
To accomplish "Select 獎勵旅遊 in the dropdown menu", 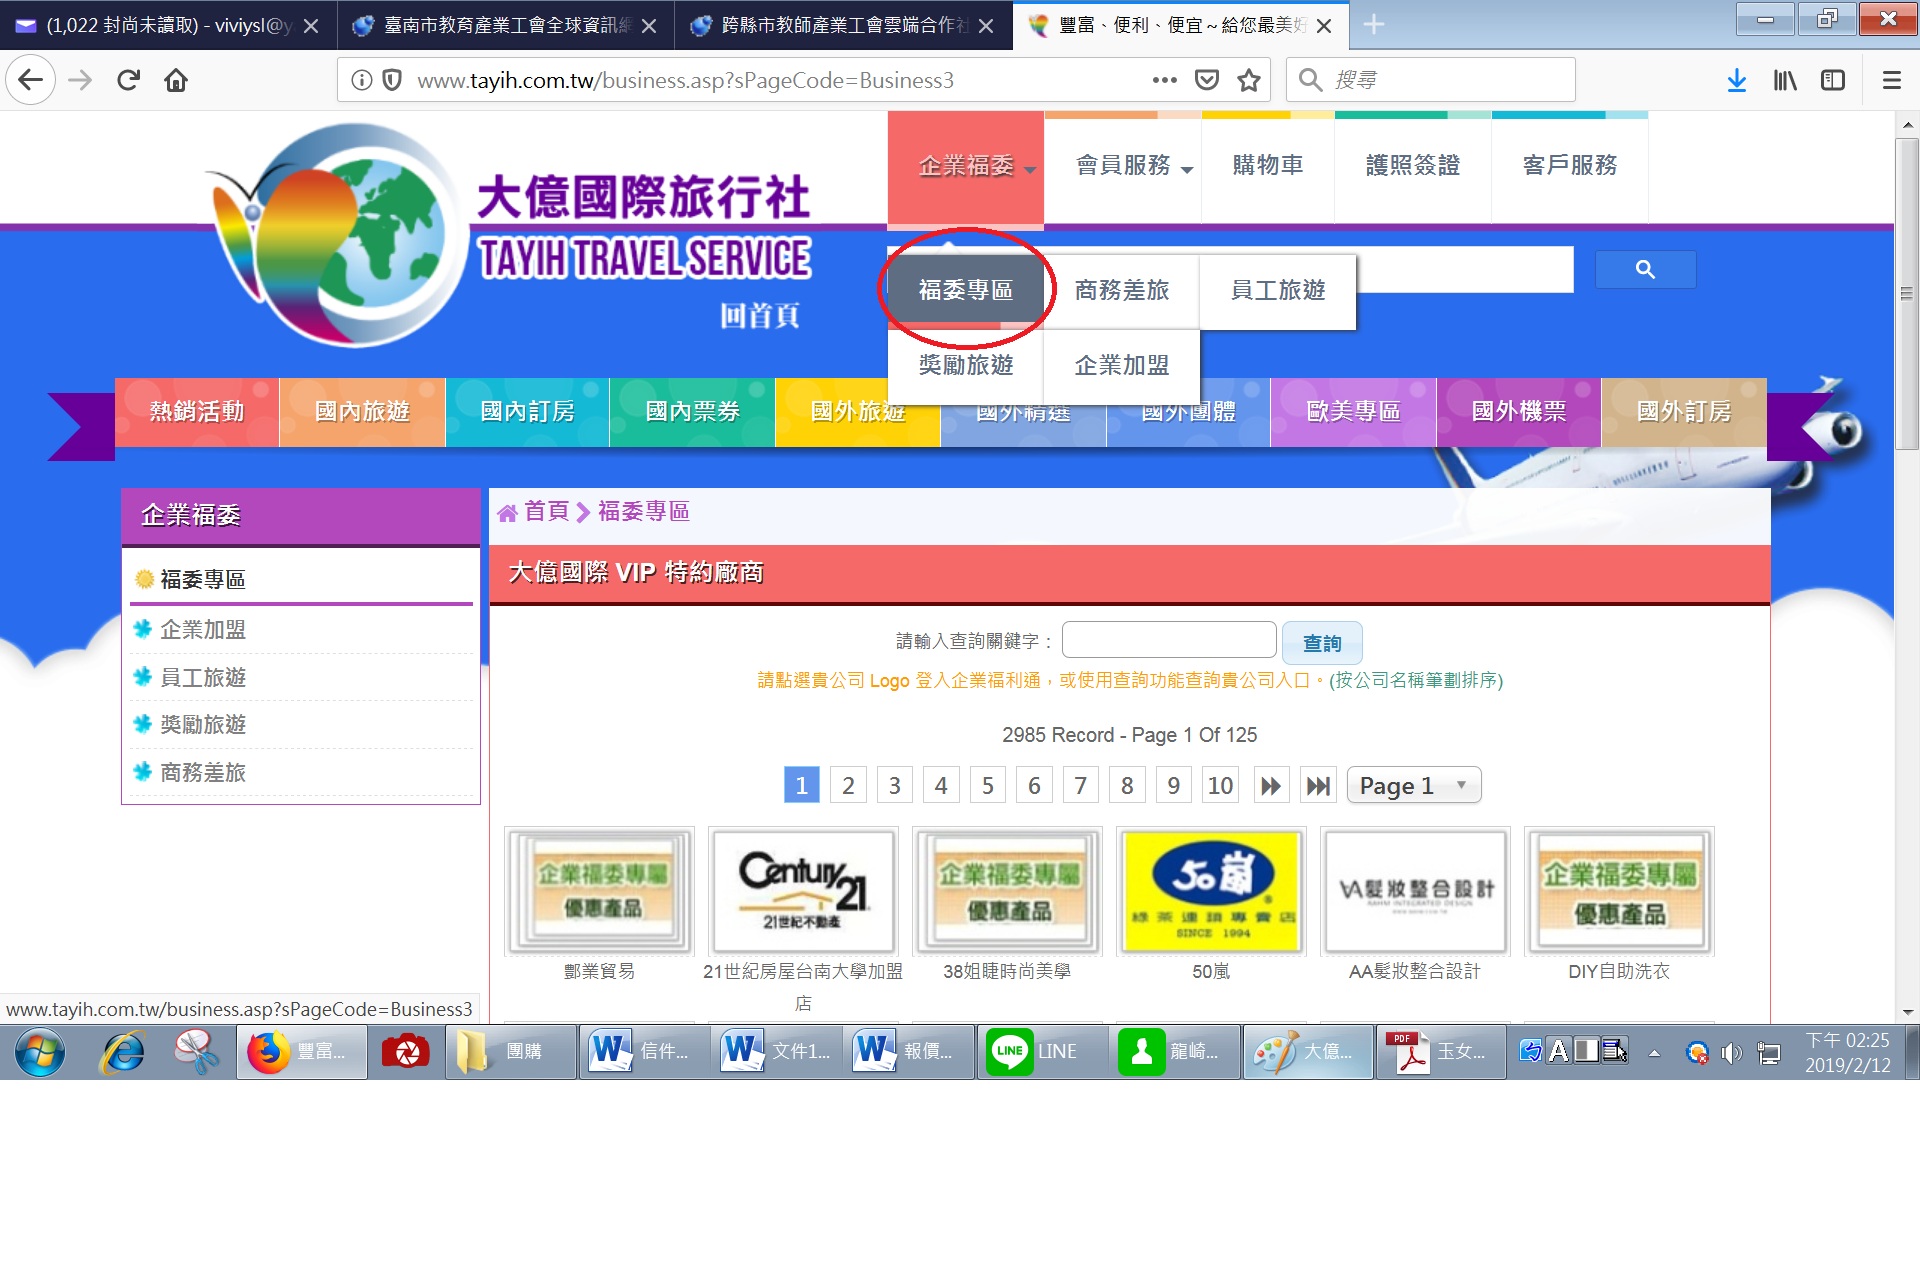I will pos(966,366).
